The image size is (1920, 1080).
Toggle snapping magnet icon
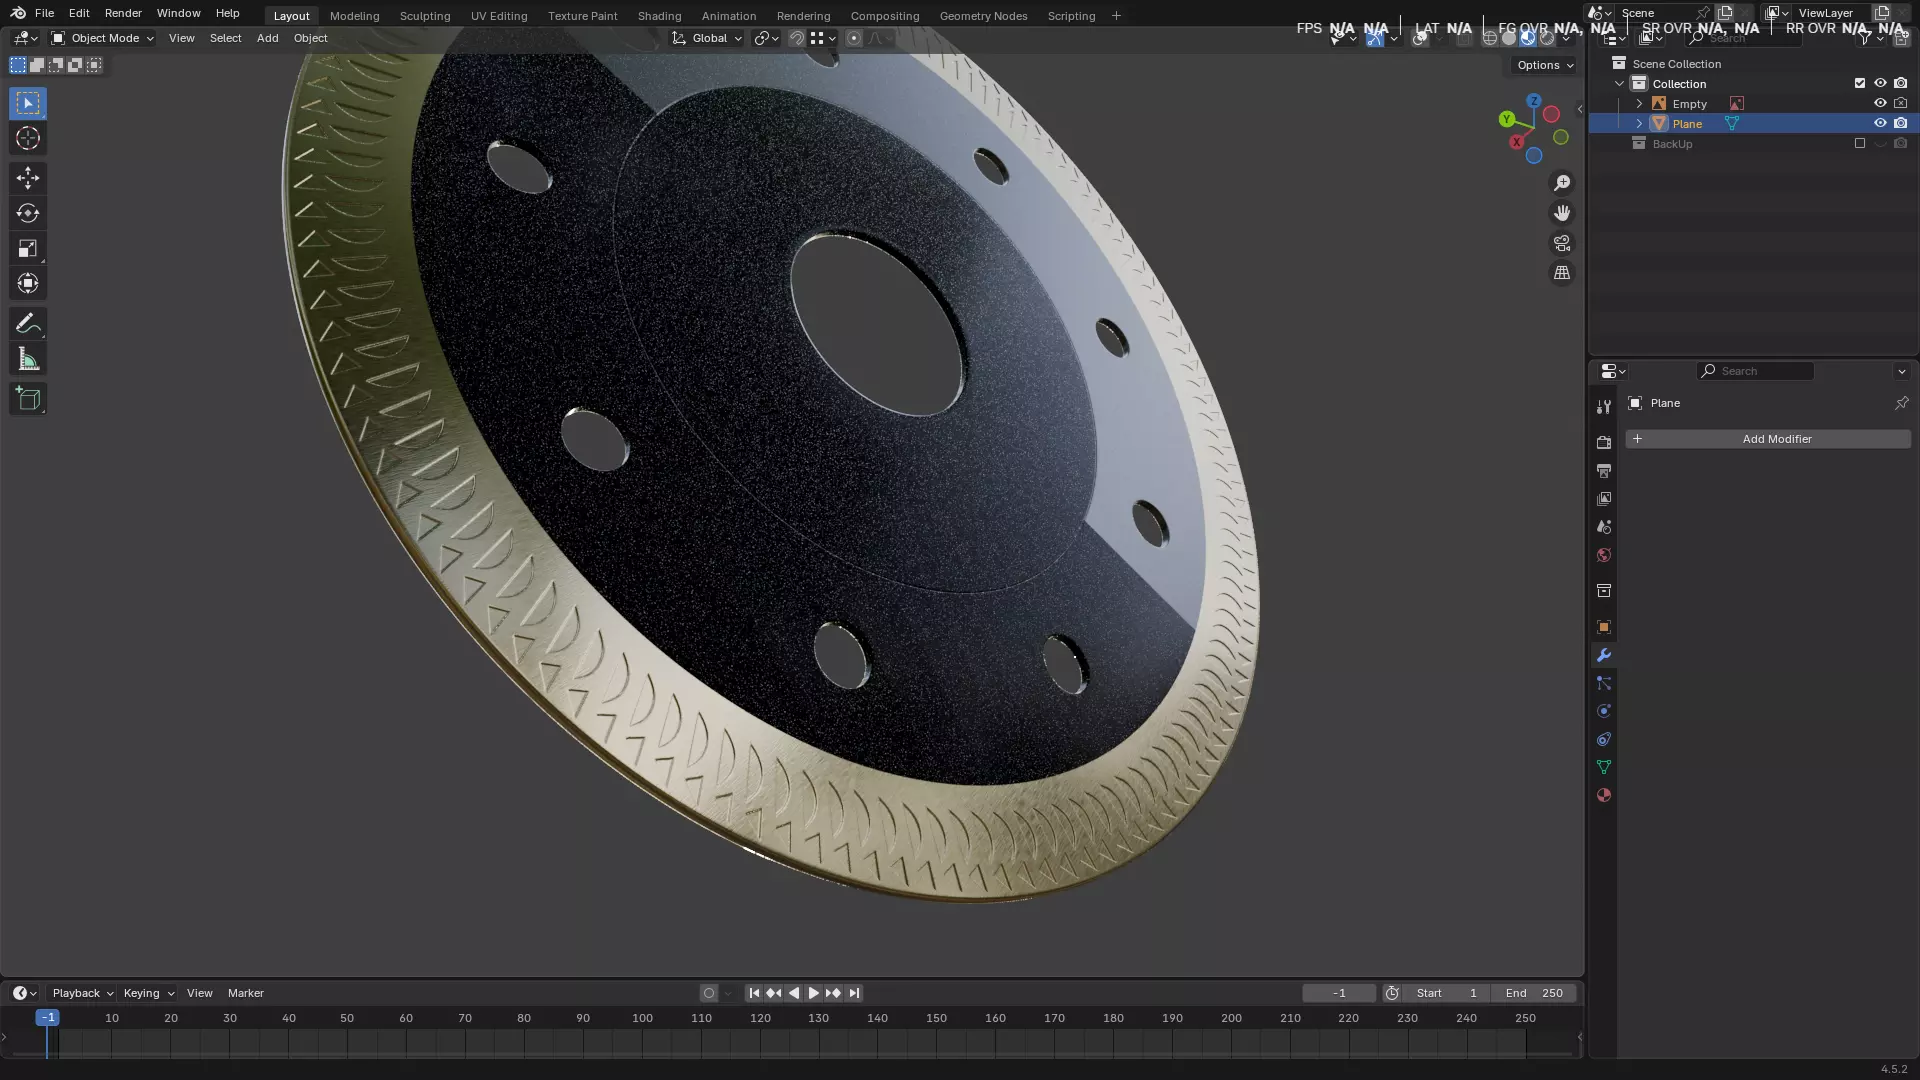[x=797, y=38]
